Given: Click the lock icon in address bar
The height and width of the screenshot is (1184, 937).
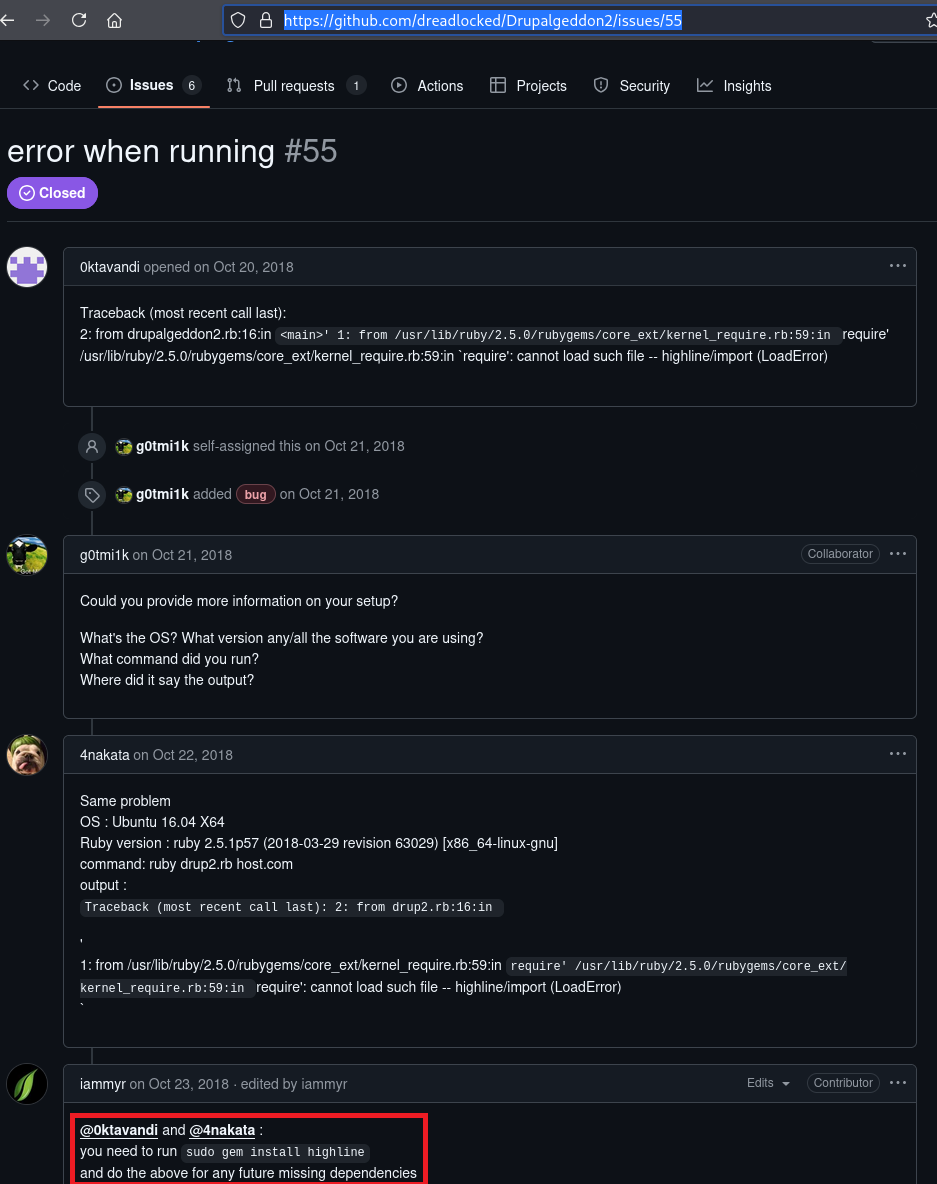Looking at the screenshot, I should click(265, 20).
